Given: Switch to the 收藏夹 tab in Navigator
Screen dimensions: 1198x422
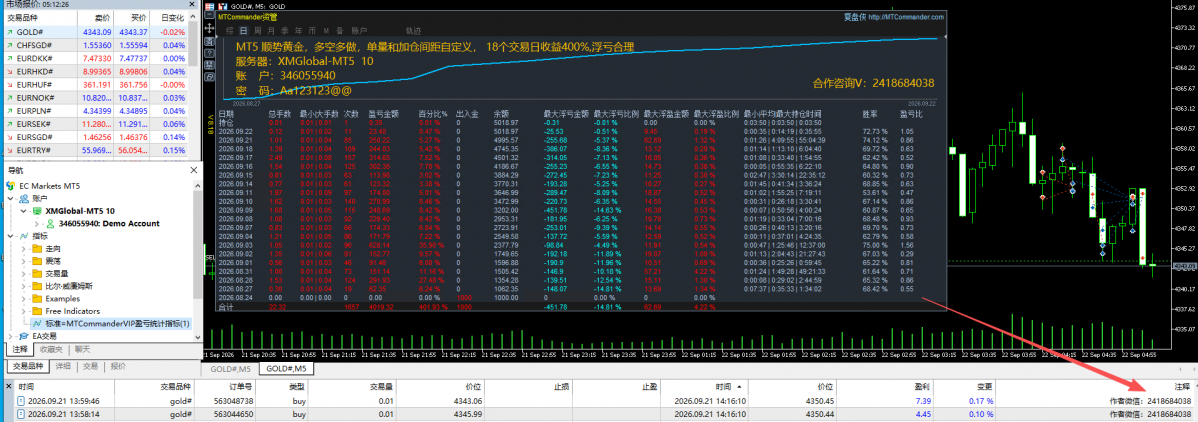Looking at the screenshot, I should pos(51,349).
